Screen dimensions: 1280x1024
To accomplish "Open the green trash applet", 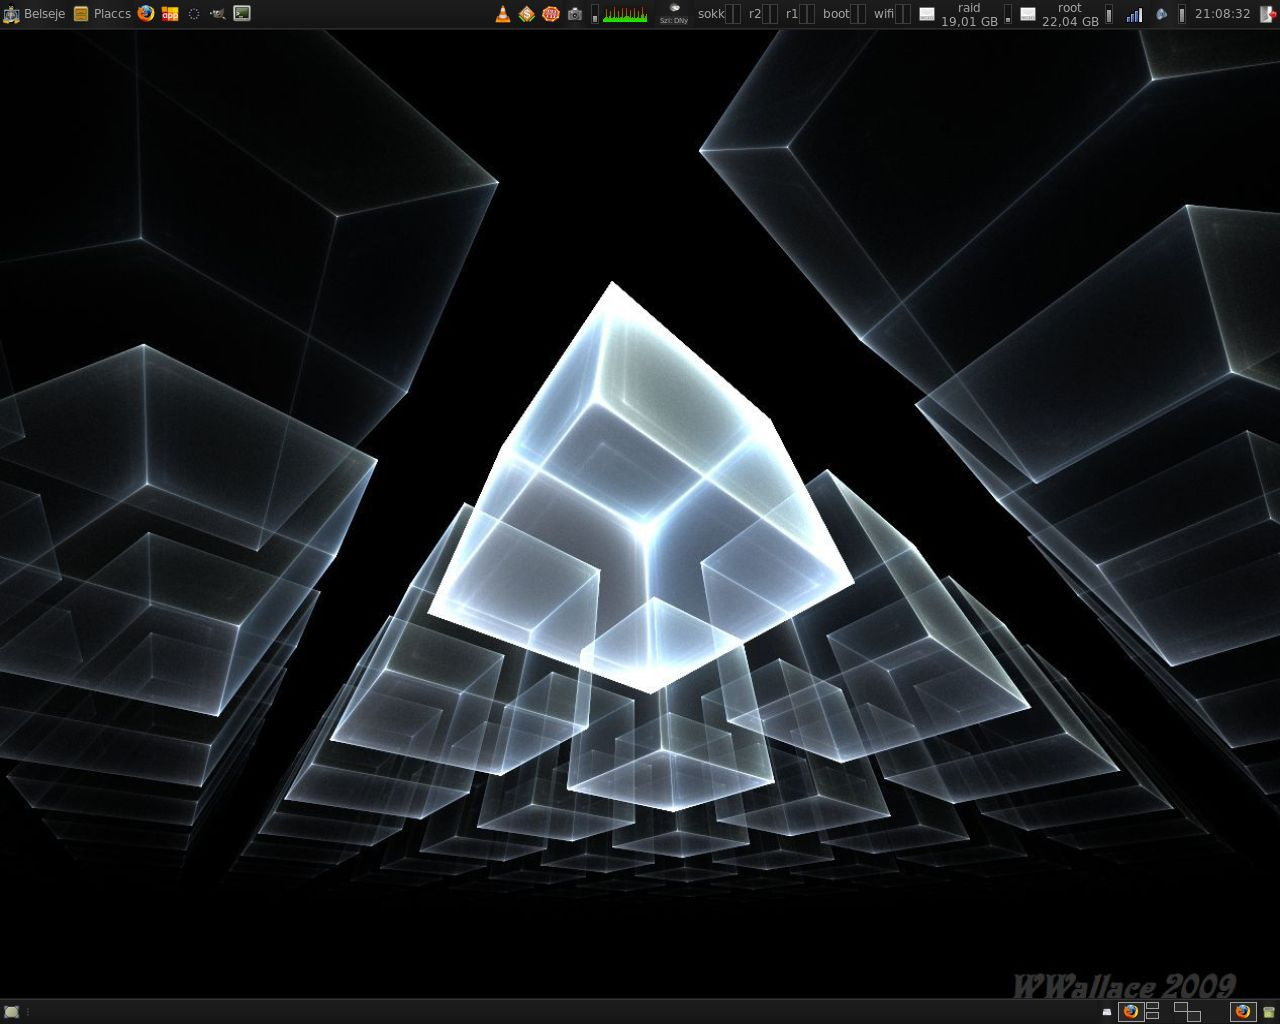I will point(1269,1012).
